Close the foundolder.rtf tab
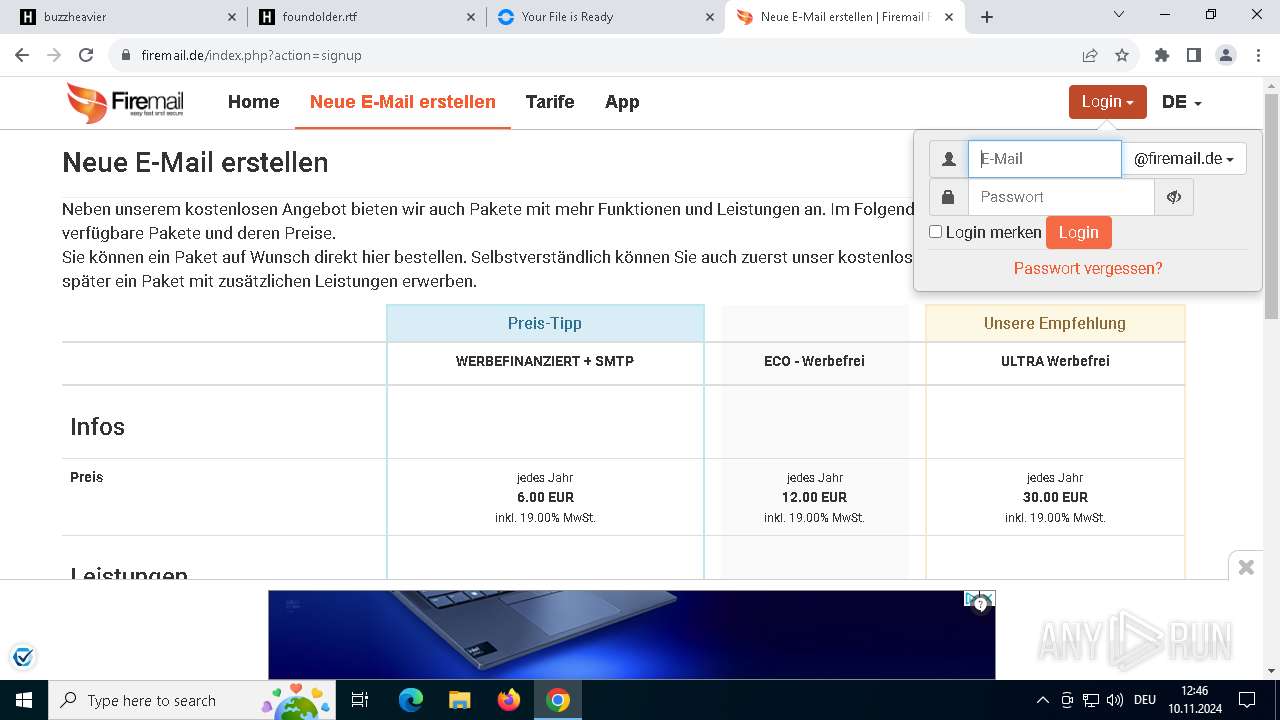This screenshot has width=1280, height=720. pos(471,17)
